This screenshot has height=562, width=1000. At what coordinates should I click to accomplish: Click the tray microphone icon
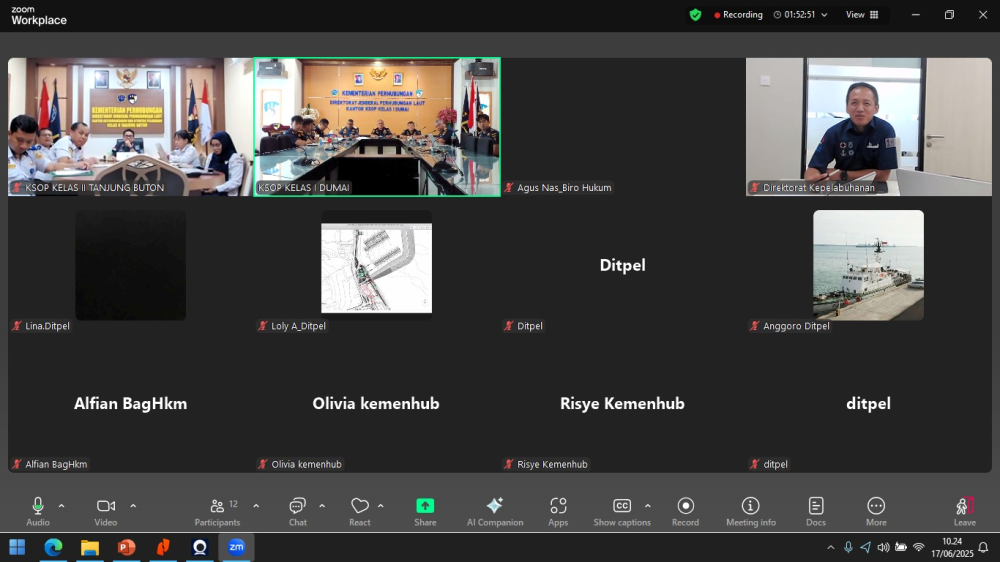coord(848,547)
